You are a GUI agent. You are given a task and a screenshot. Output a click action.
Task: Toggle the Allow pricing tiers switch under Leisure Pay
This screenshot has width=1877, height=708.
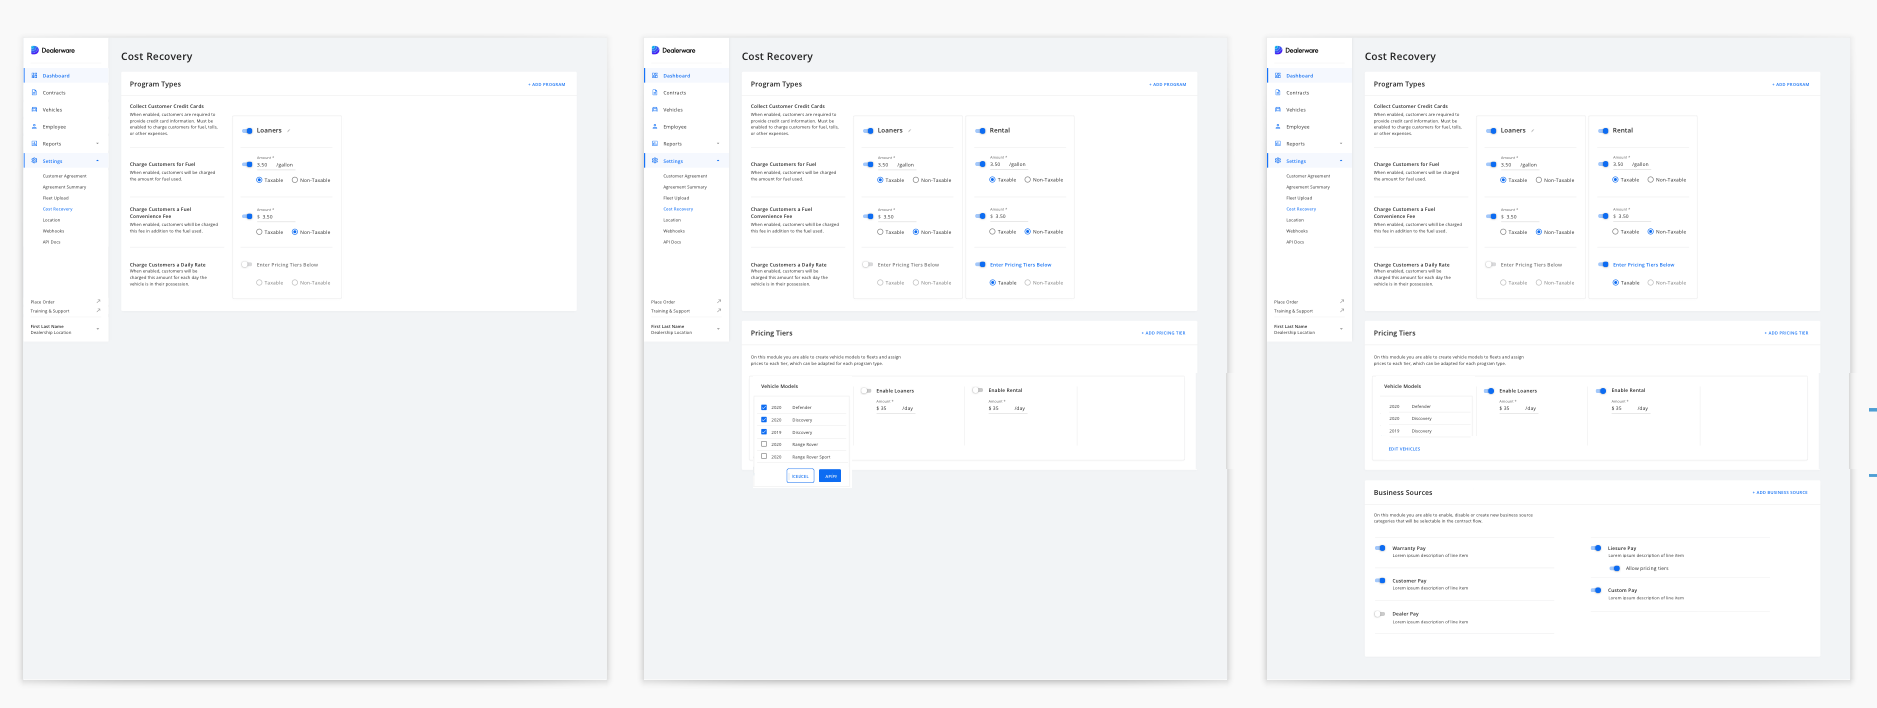[x=1615, y=568]
